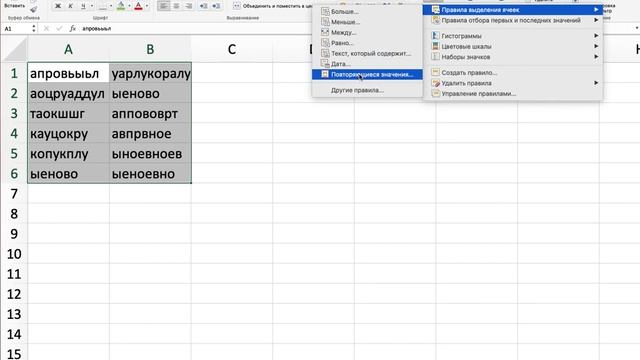The image size is (640, 360).
Task: Align text to the right
Action: (x=189, y=6)
